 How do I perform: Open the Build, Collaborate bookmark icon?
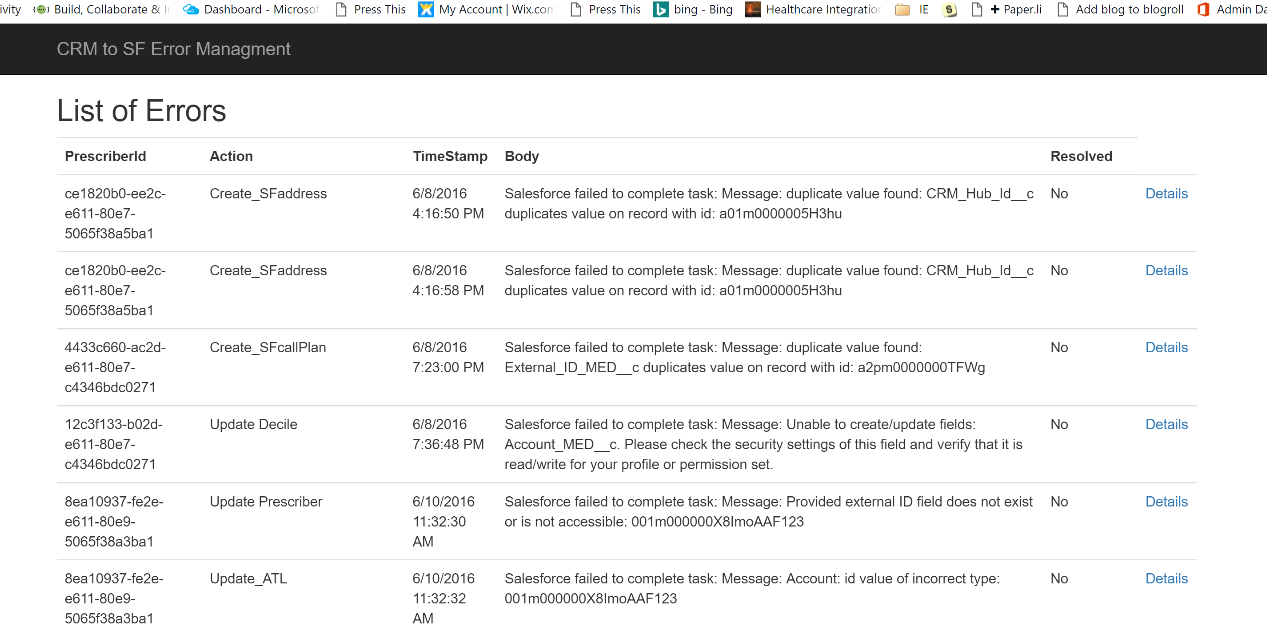pos(41,9)
